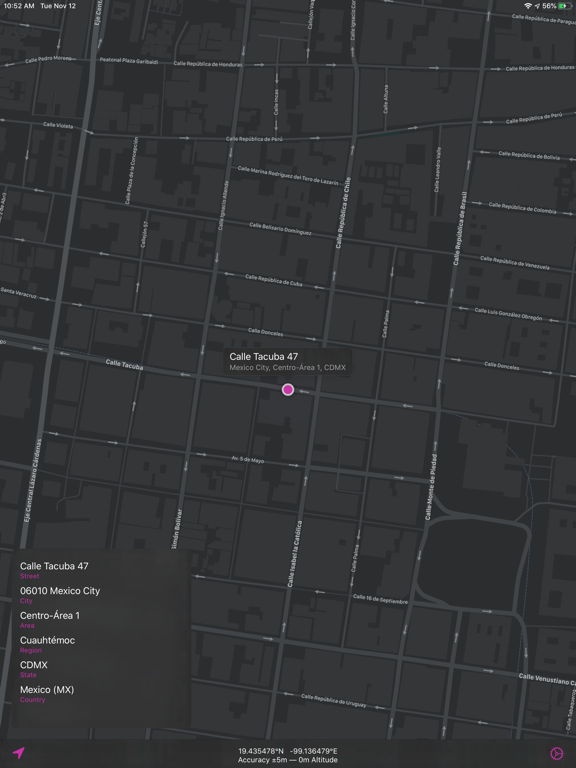576x768 pixels.
Task: Tap the Calle República de Uruguay label
Action: tap(334, 700)
